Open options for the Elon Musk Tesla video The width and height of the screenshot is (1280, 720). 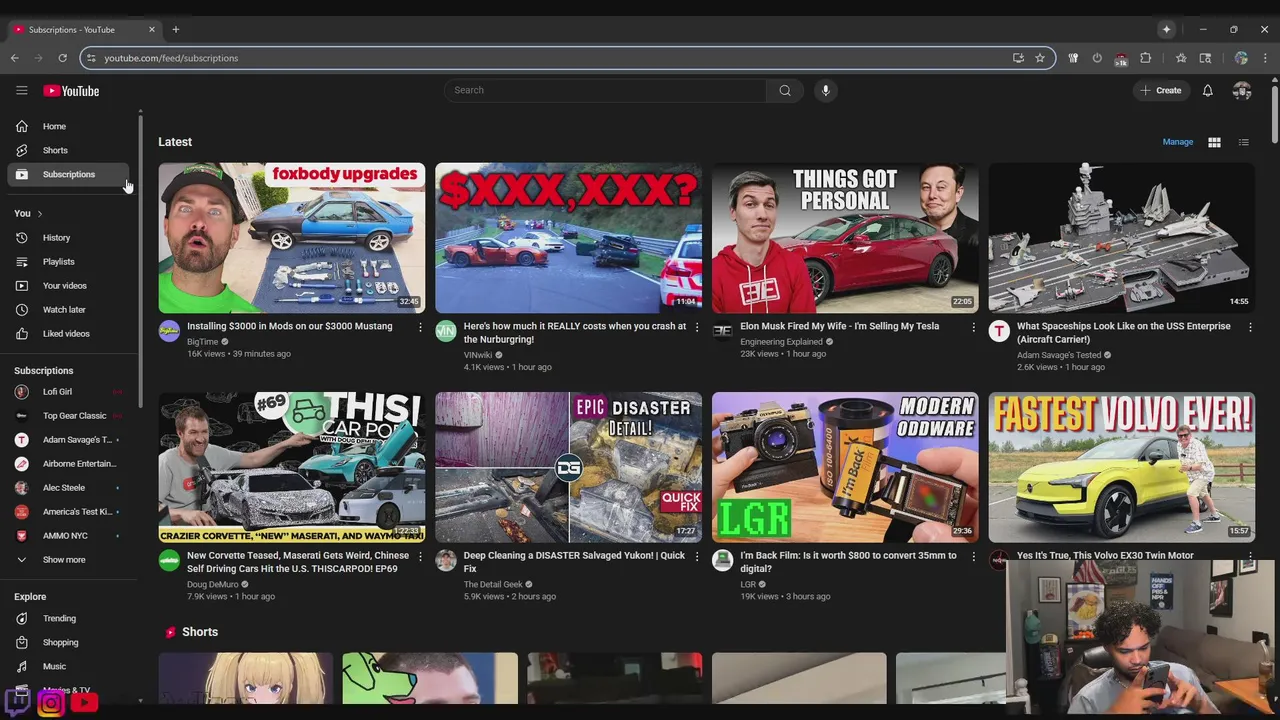pyautogui.click(x=974, y=328)
